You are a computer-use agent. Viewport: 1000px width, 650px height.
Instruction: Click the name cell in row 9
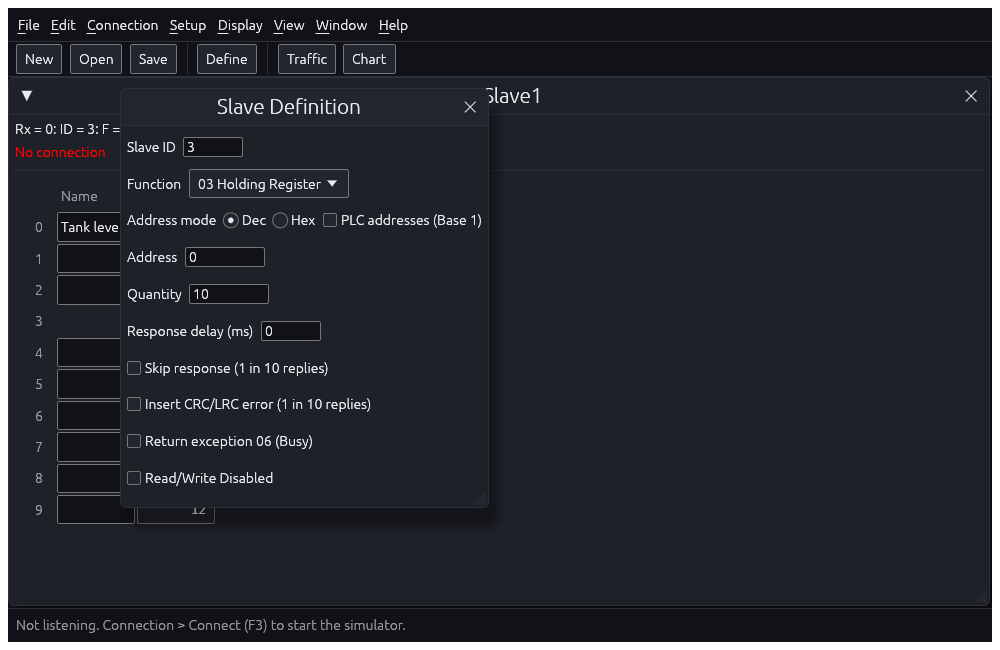tap(96, 510)
